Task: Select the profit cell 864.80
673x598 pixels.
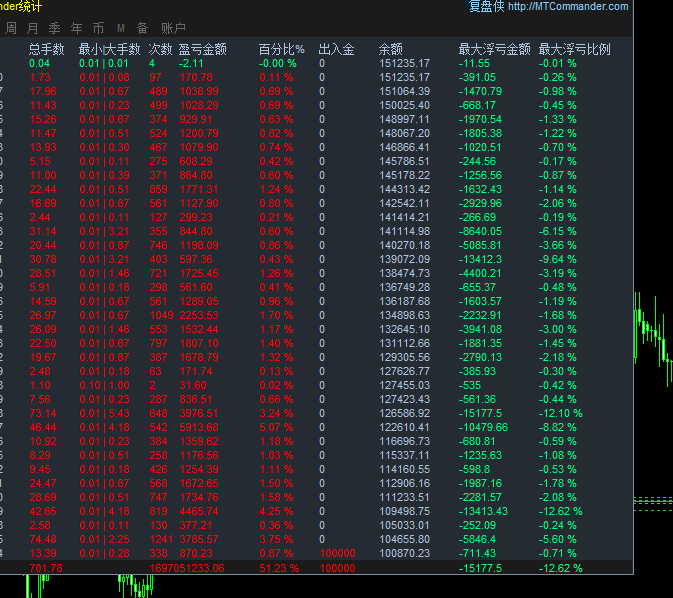Action: [196, 176]
